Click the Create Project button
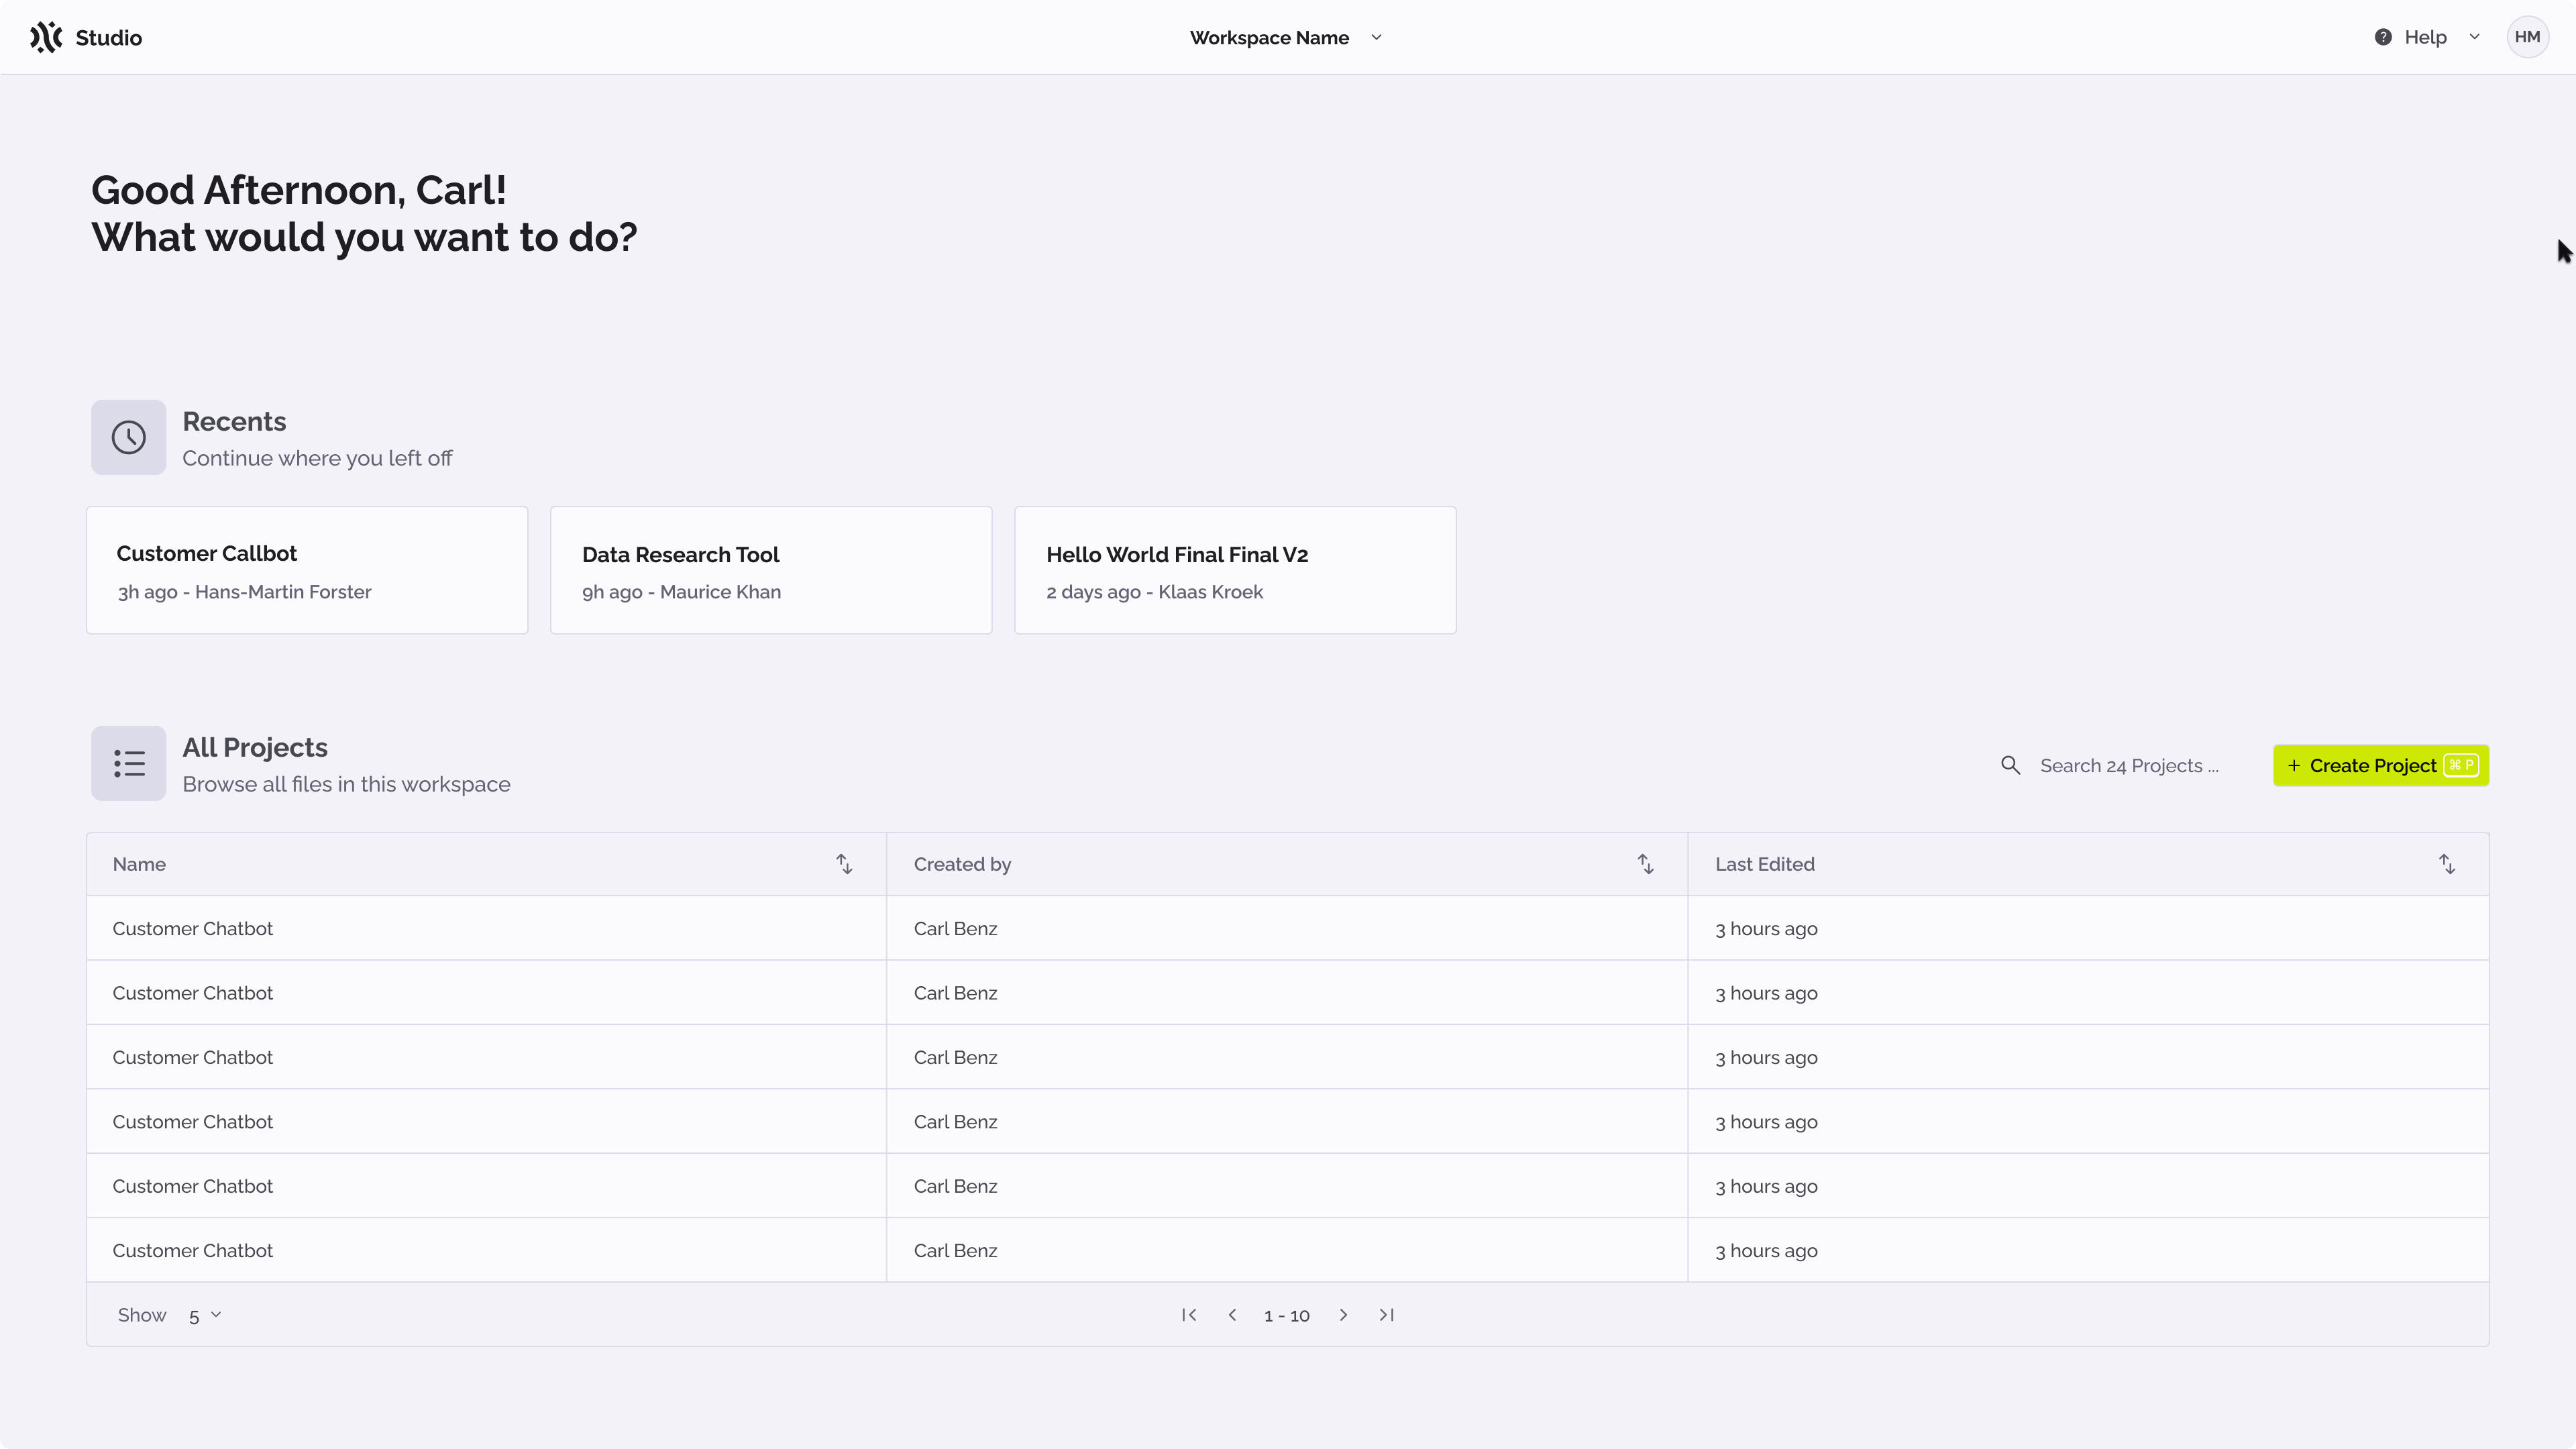Image resolution: width=2576 pixels, height=1449 pixels. [2381, 765]
